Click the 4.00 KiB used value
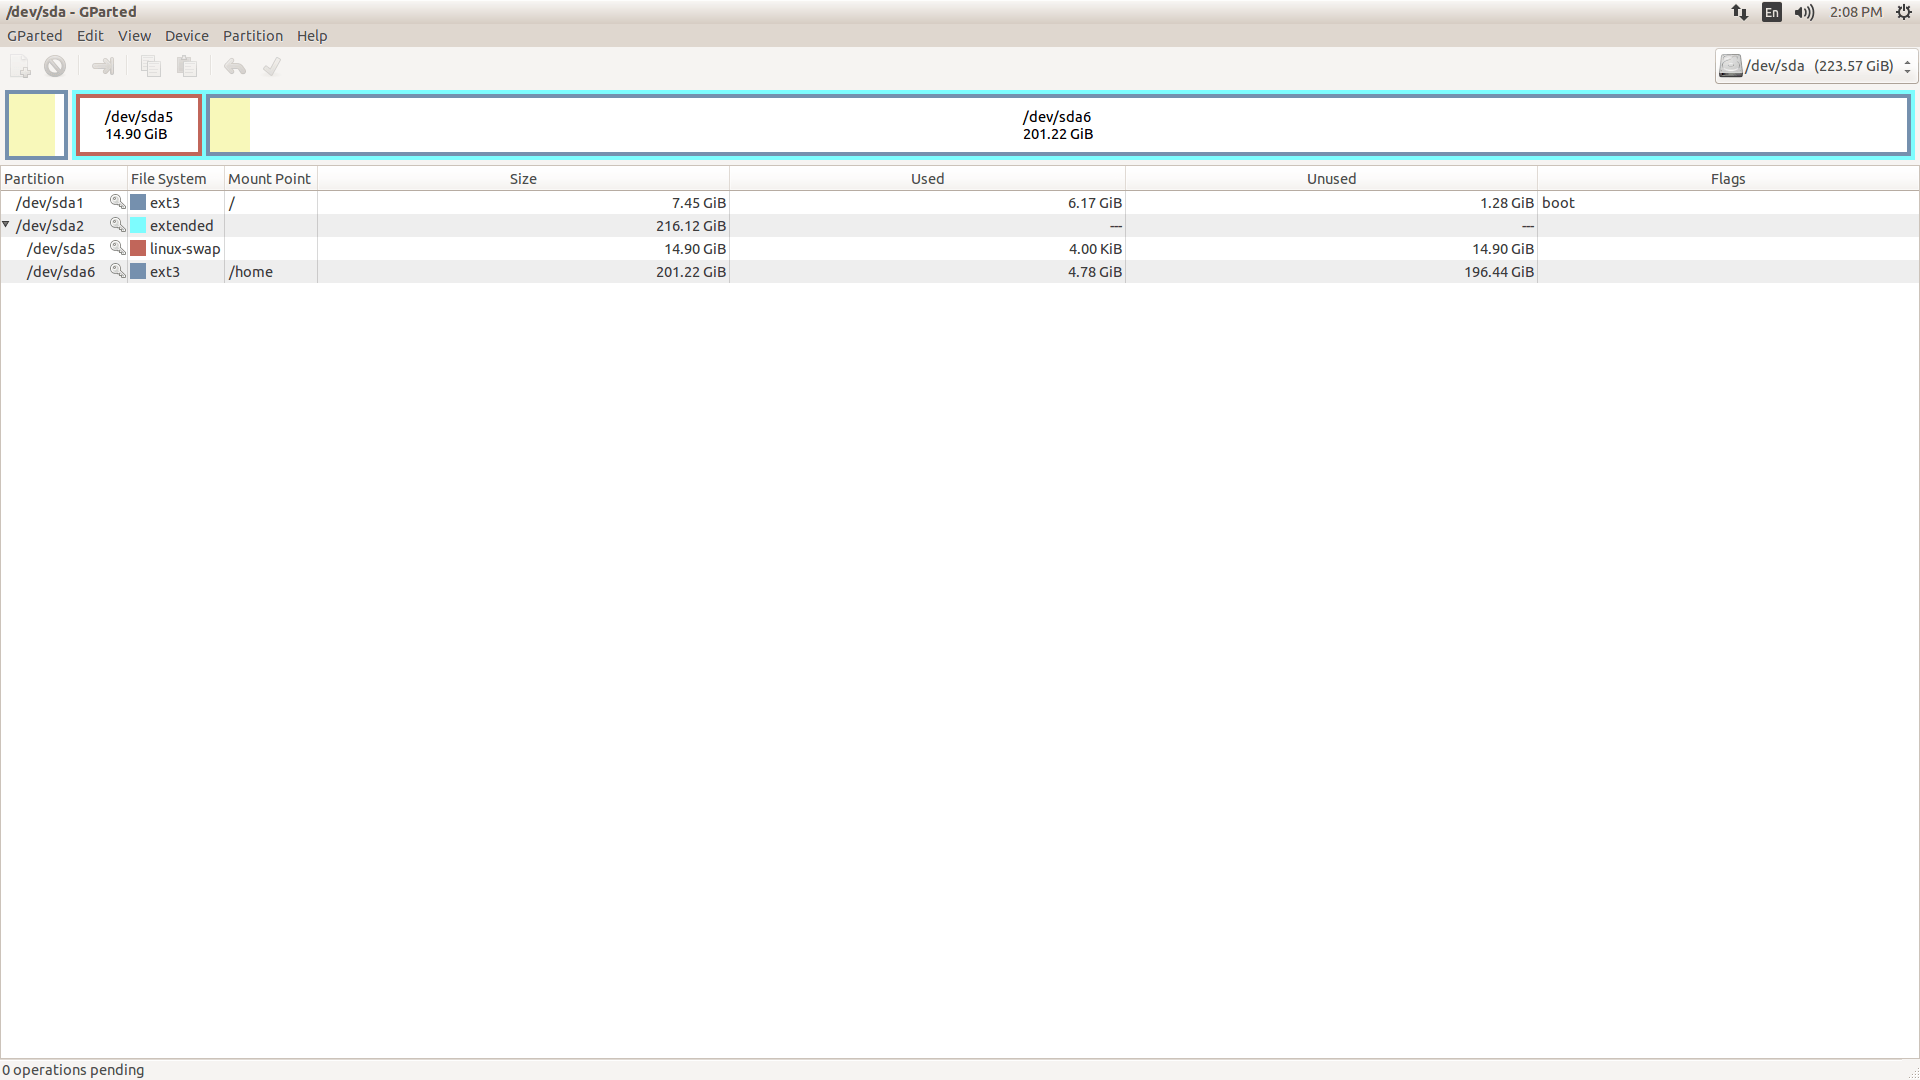 tap(1095, 248)
